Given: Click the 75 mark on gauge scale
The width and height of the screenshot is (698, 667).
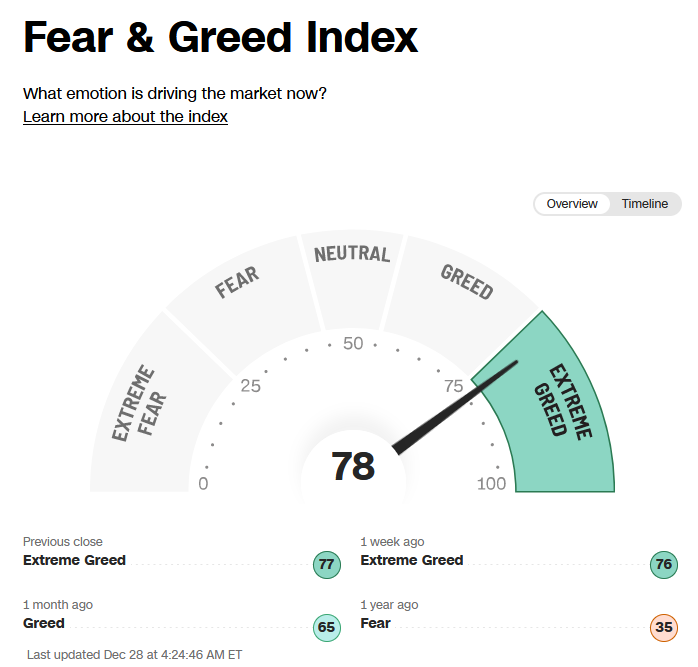Looking at the screenshot, I should [454, 386].
